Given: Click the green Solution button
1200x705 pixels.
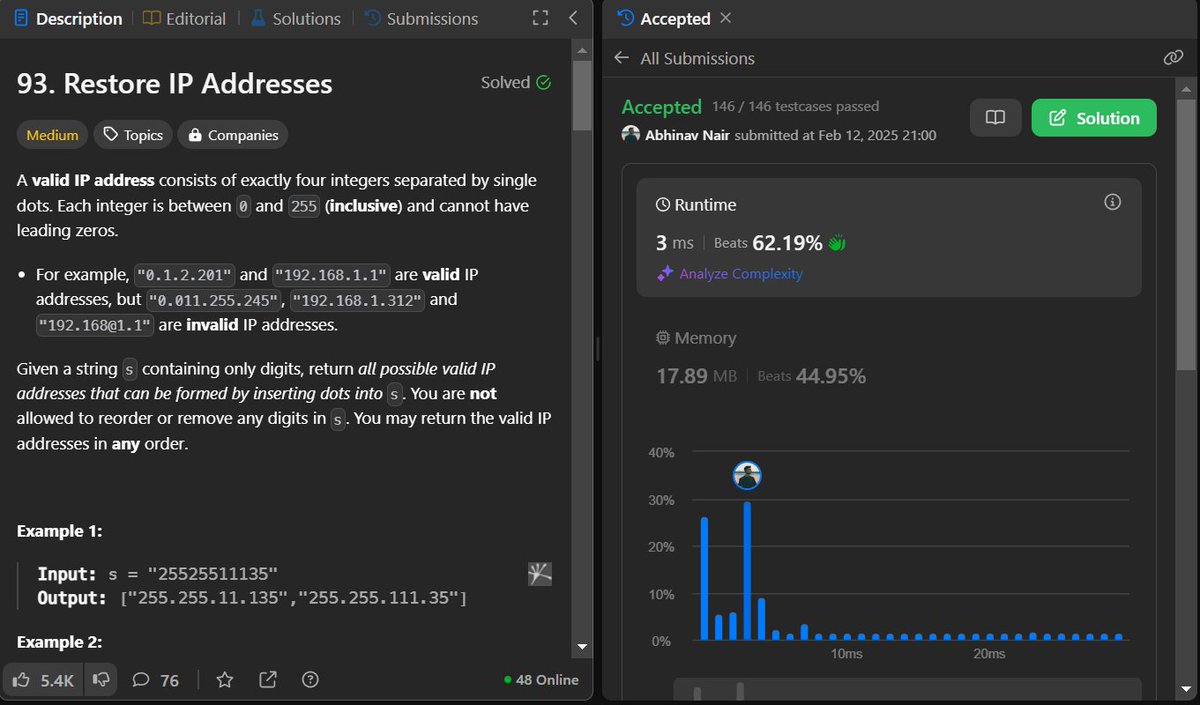Looking at the screenshot, I should click(x=1094, y=118).
